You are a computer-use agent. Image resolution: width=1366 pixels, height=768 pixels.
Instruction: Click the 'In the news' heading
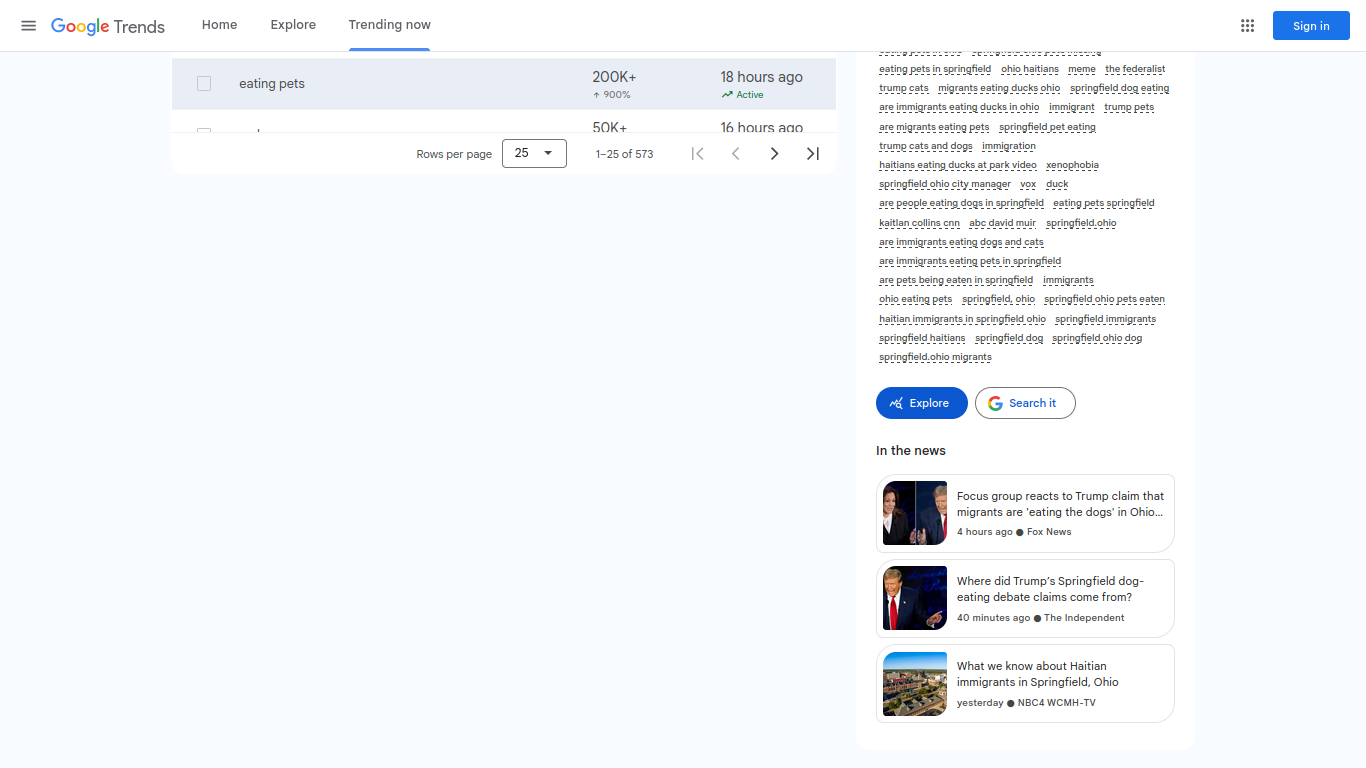tap(911, 451)
